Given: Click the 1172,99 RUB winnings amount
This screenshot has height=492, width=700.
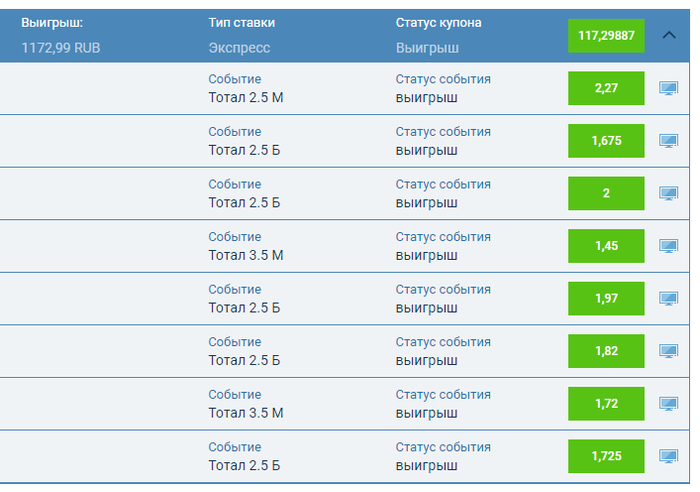Looking at the screenshot, I should [x=61, y=48].
